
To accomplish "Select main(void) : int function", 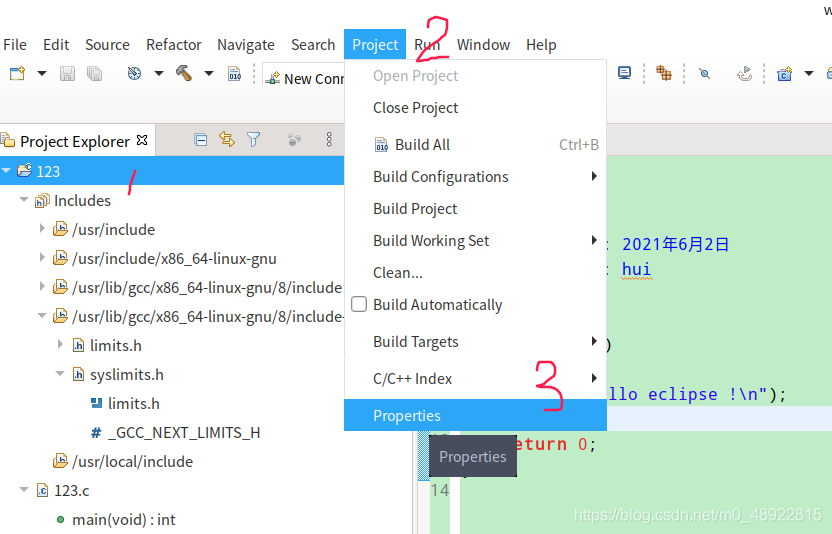I will coord(124,520).
